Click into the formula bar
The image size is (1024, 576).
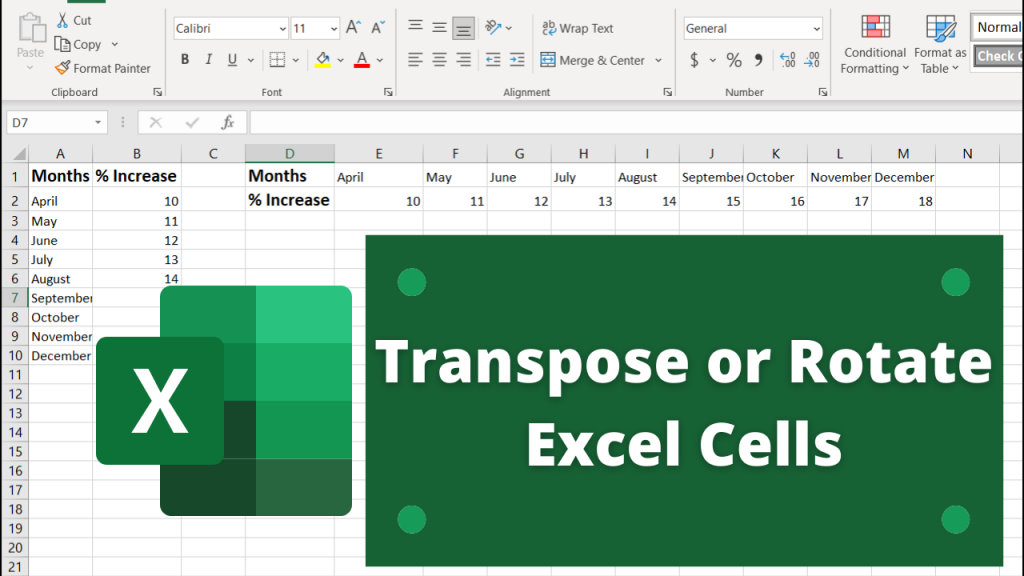(636, 122)
